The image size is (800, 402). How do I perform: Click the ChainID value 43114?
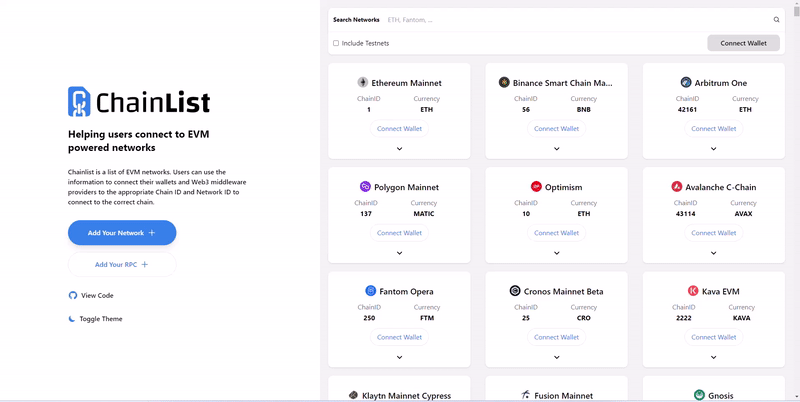pyautogui.click(x=685, y=214)
